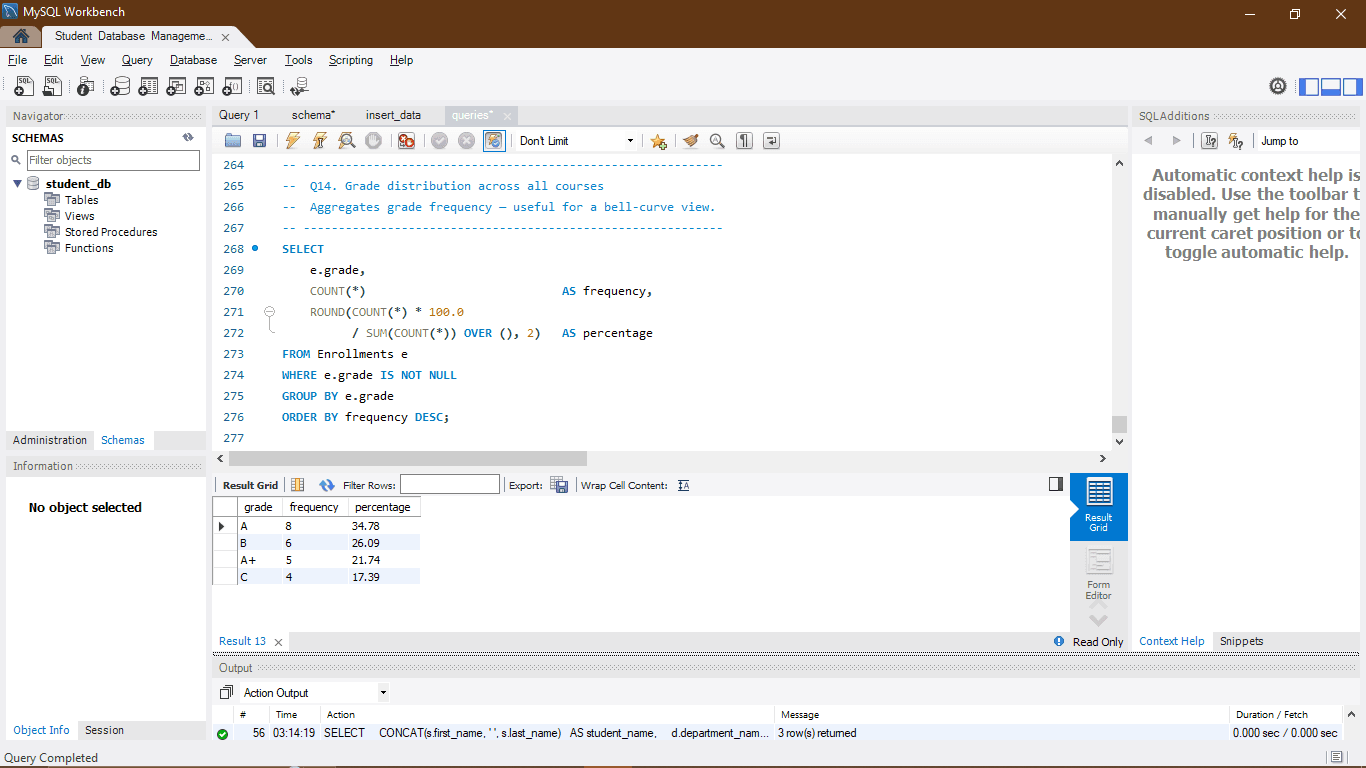Screen dimensions: 1366x768
Task: Open the Don't Limit row limit dropdown
Action: pos(577,141)
